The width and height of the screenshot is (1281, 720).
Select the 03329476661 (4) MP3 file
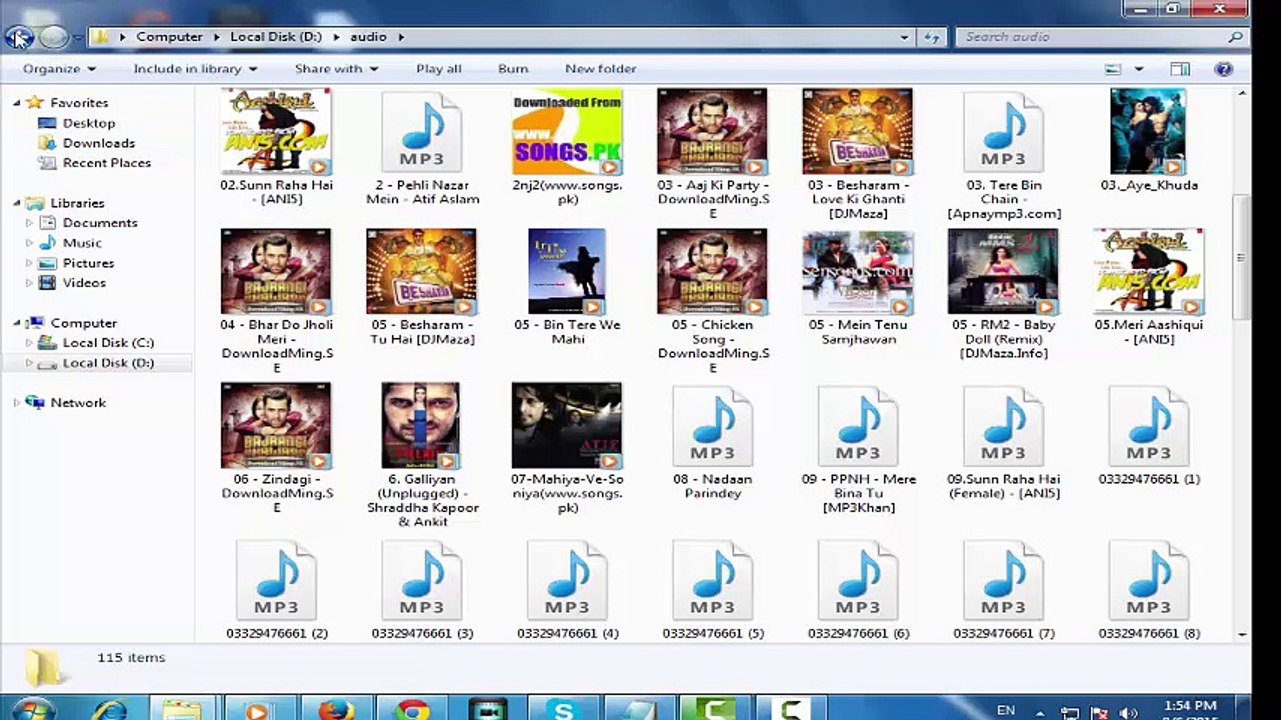point(567,581)
